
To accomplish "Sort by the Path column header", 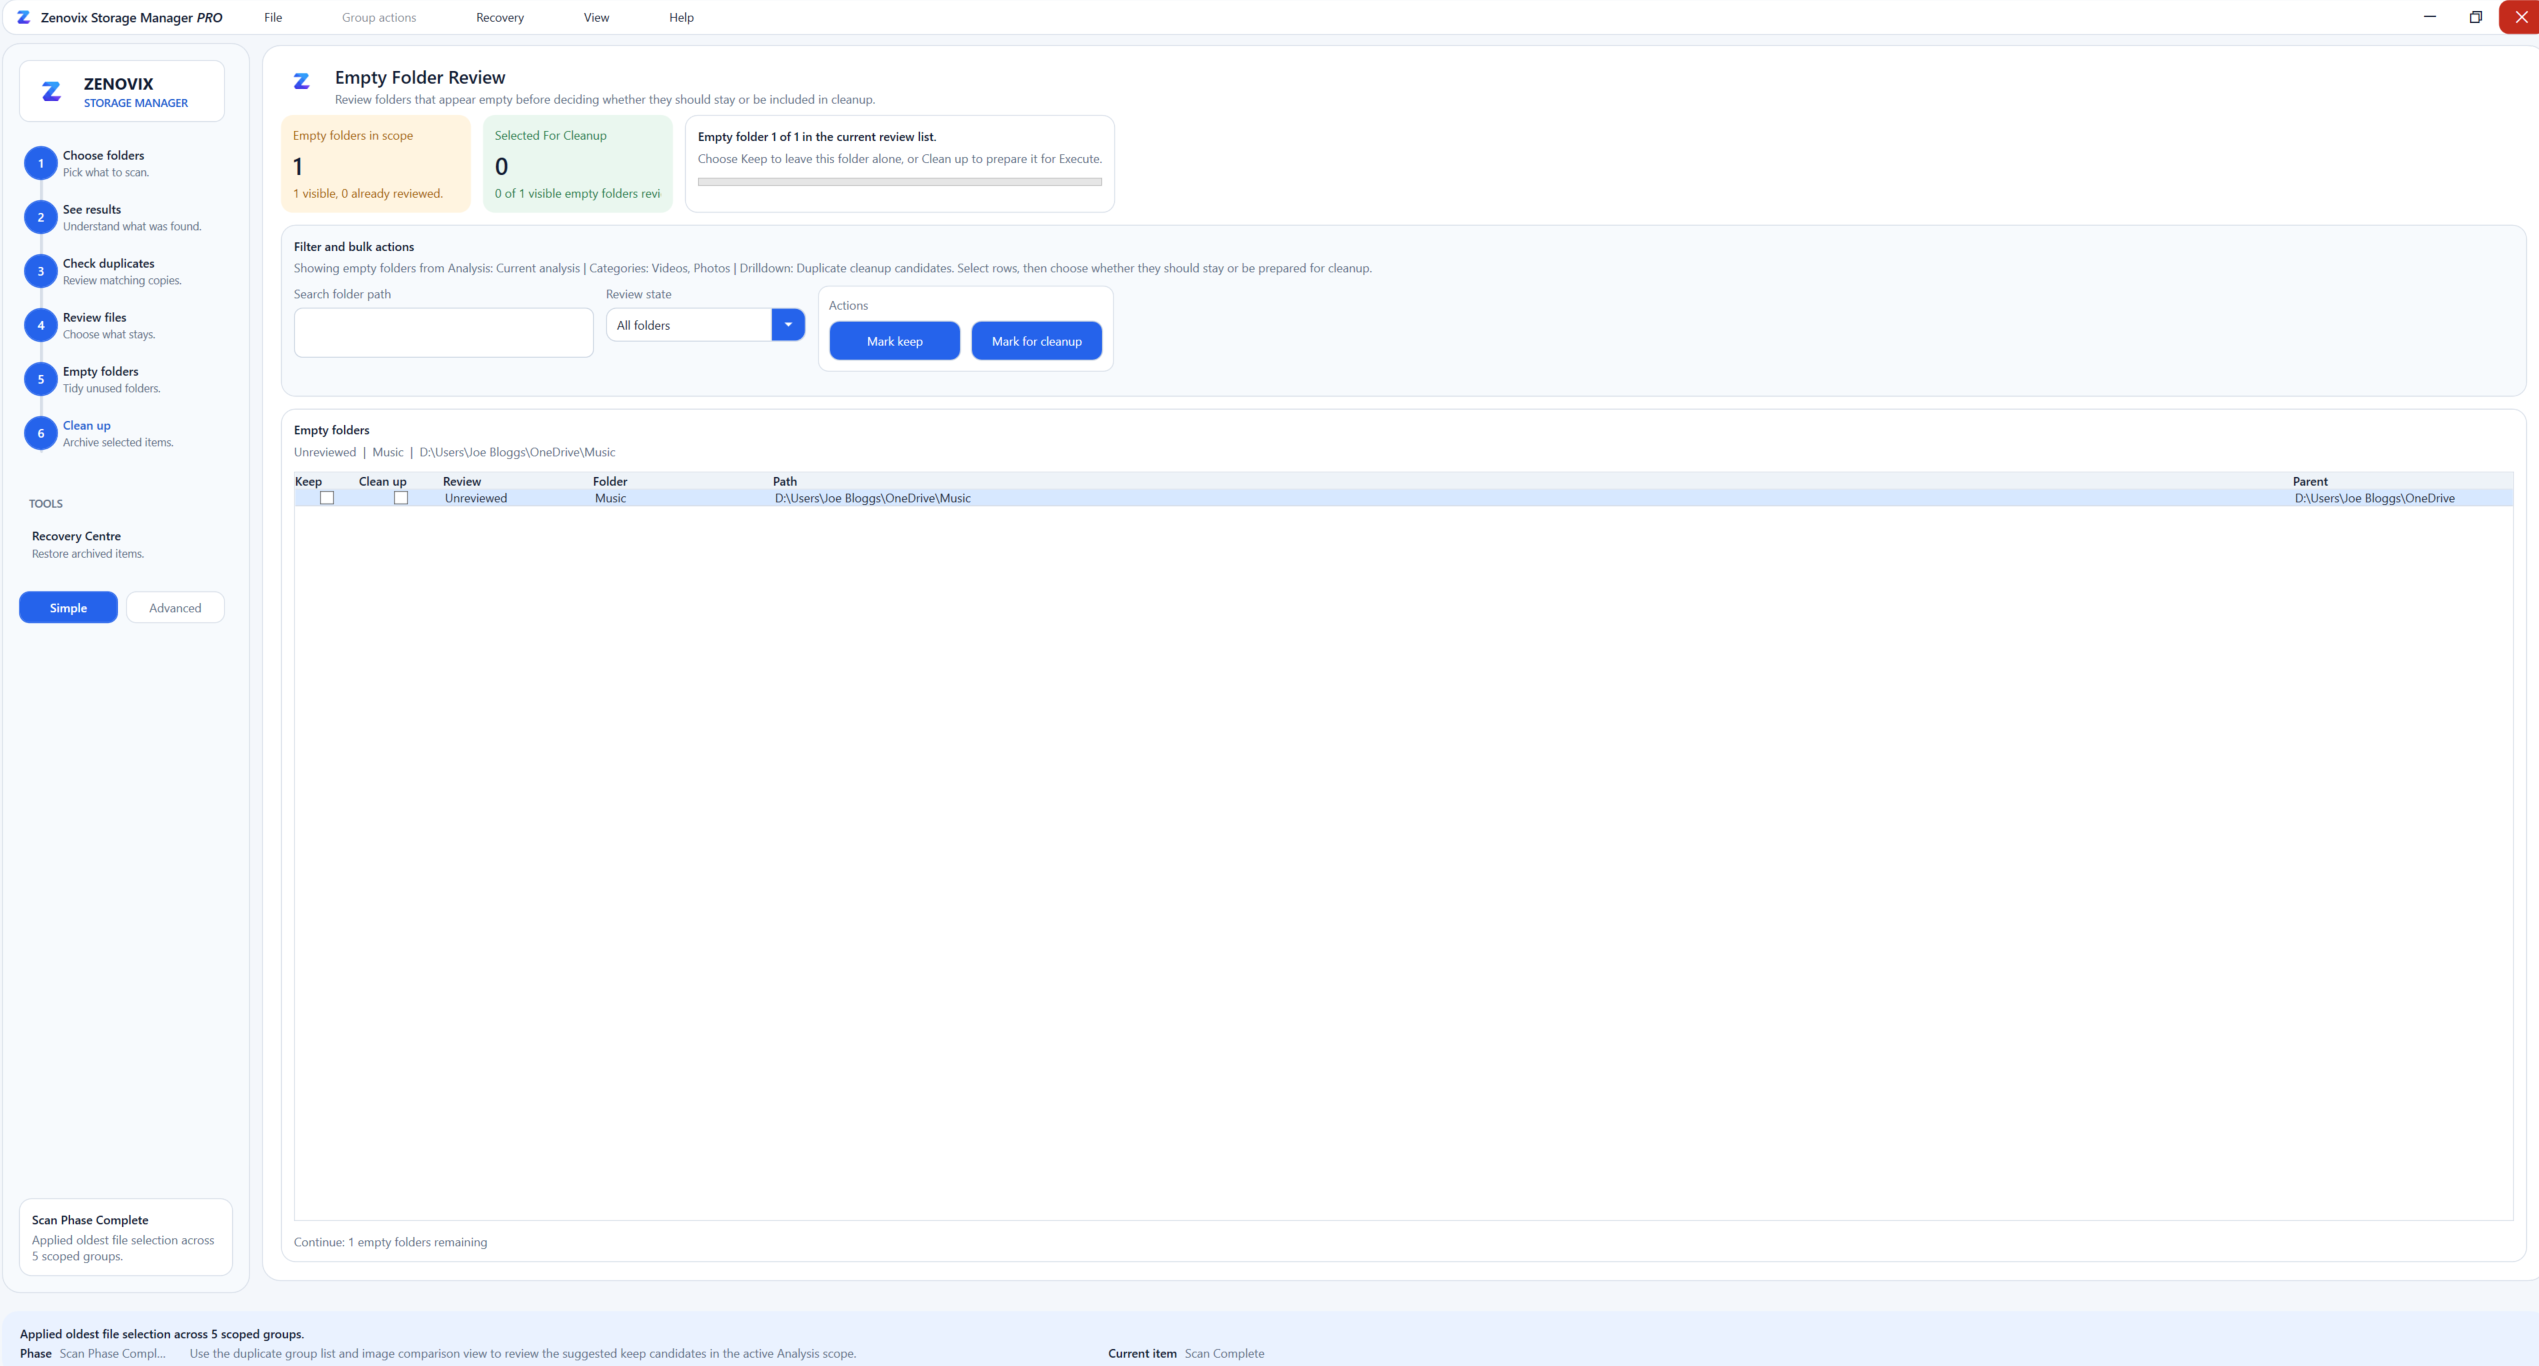I will click(785, 481).
